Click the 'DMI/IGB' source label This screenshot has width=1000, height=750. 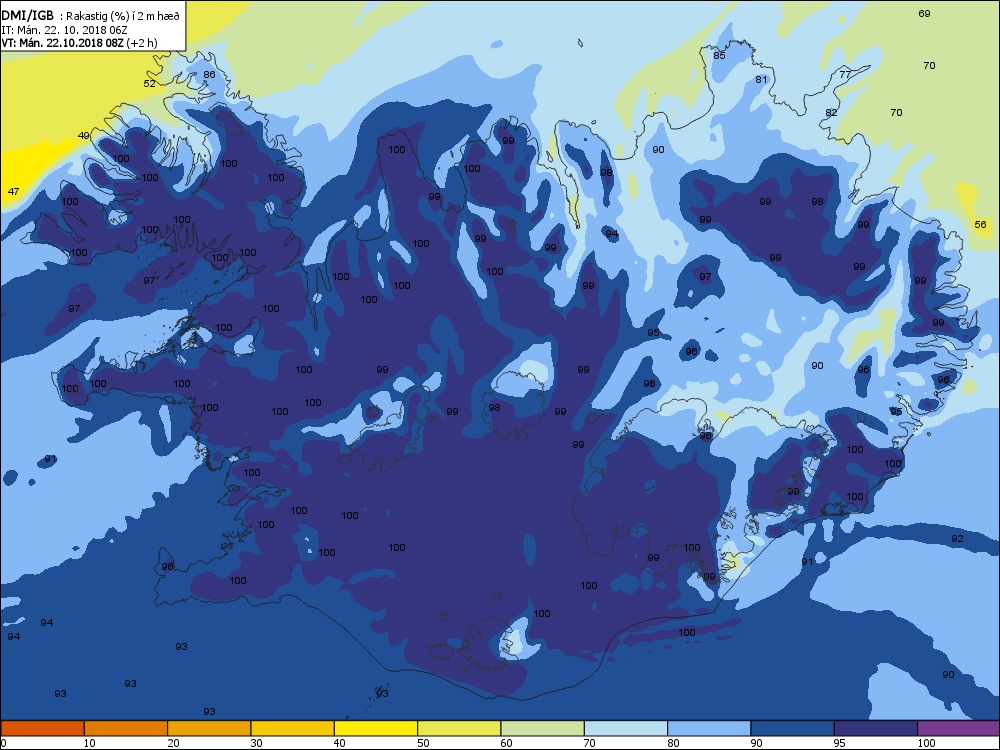(x=27, y=16)
